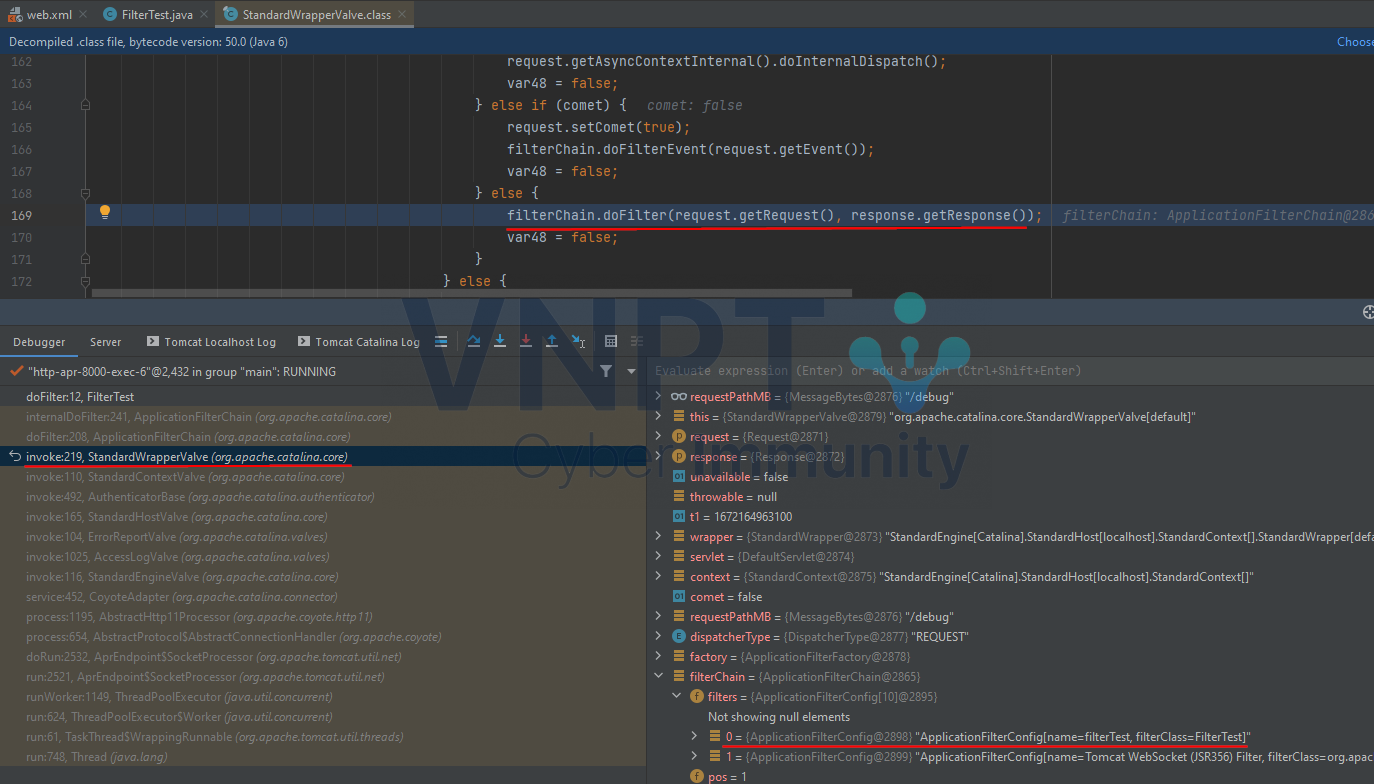Click the Step Out debugger icon
Viewport: 1374px width, 784px height.
pyautogui.click(x=551, y=341)
